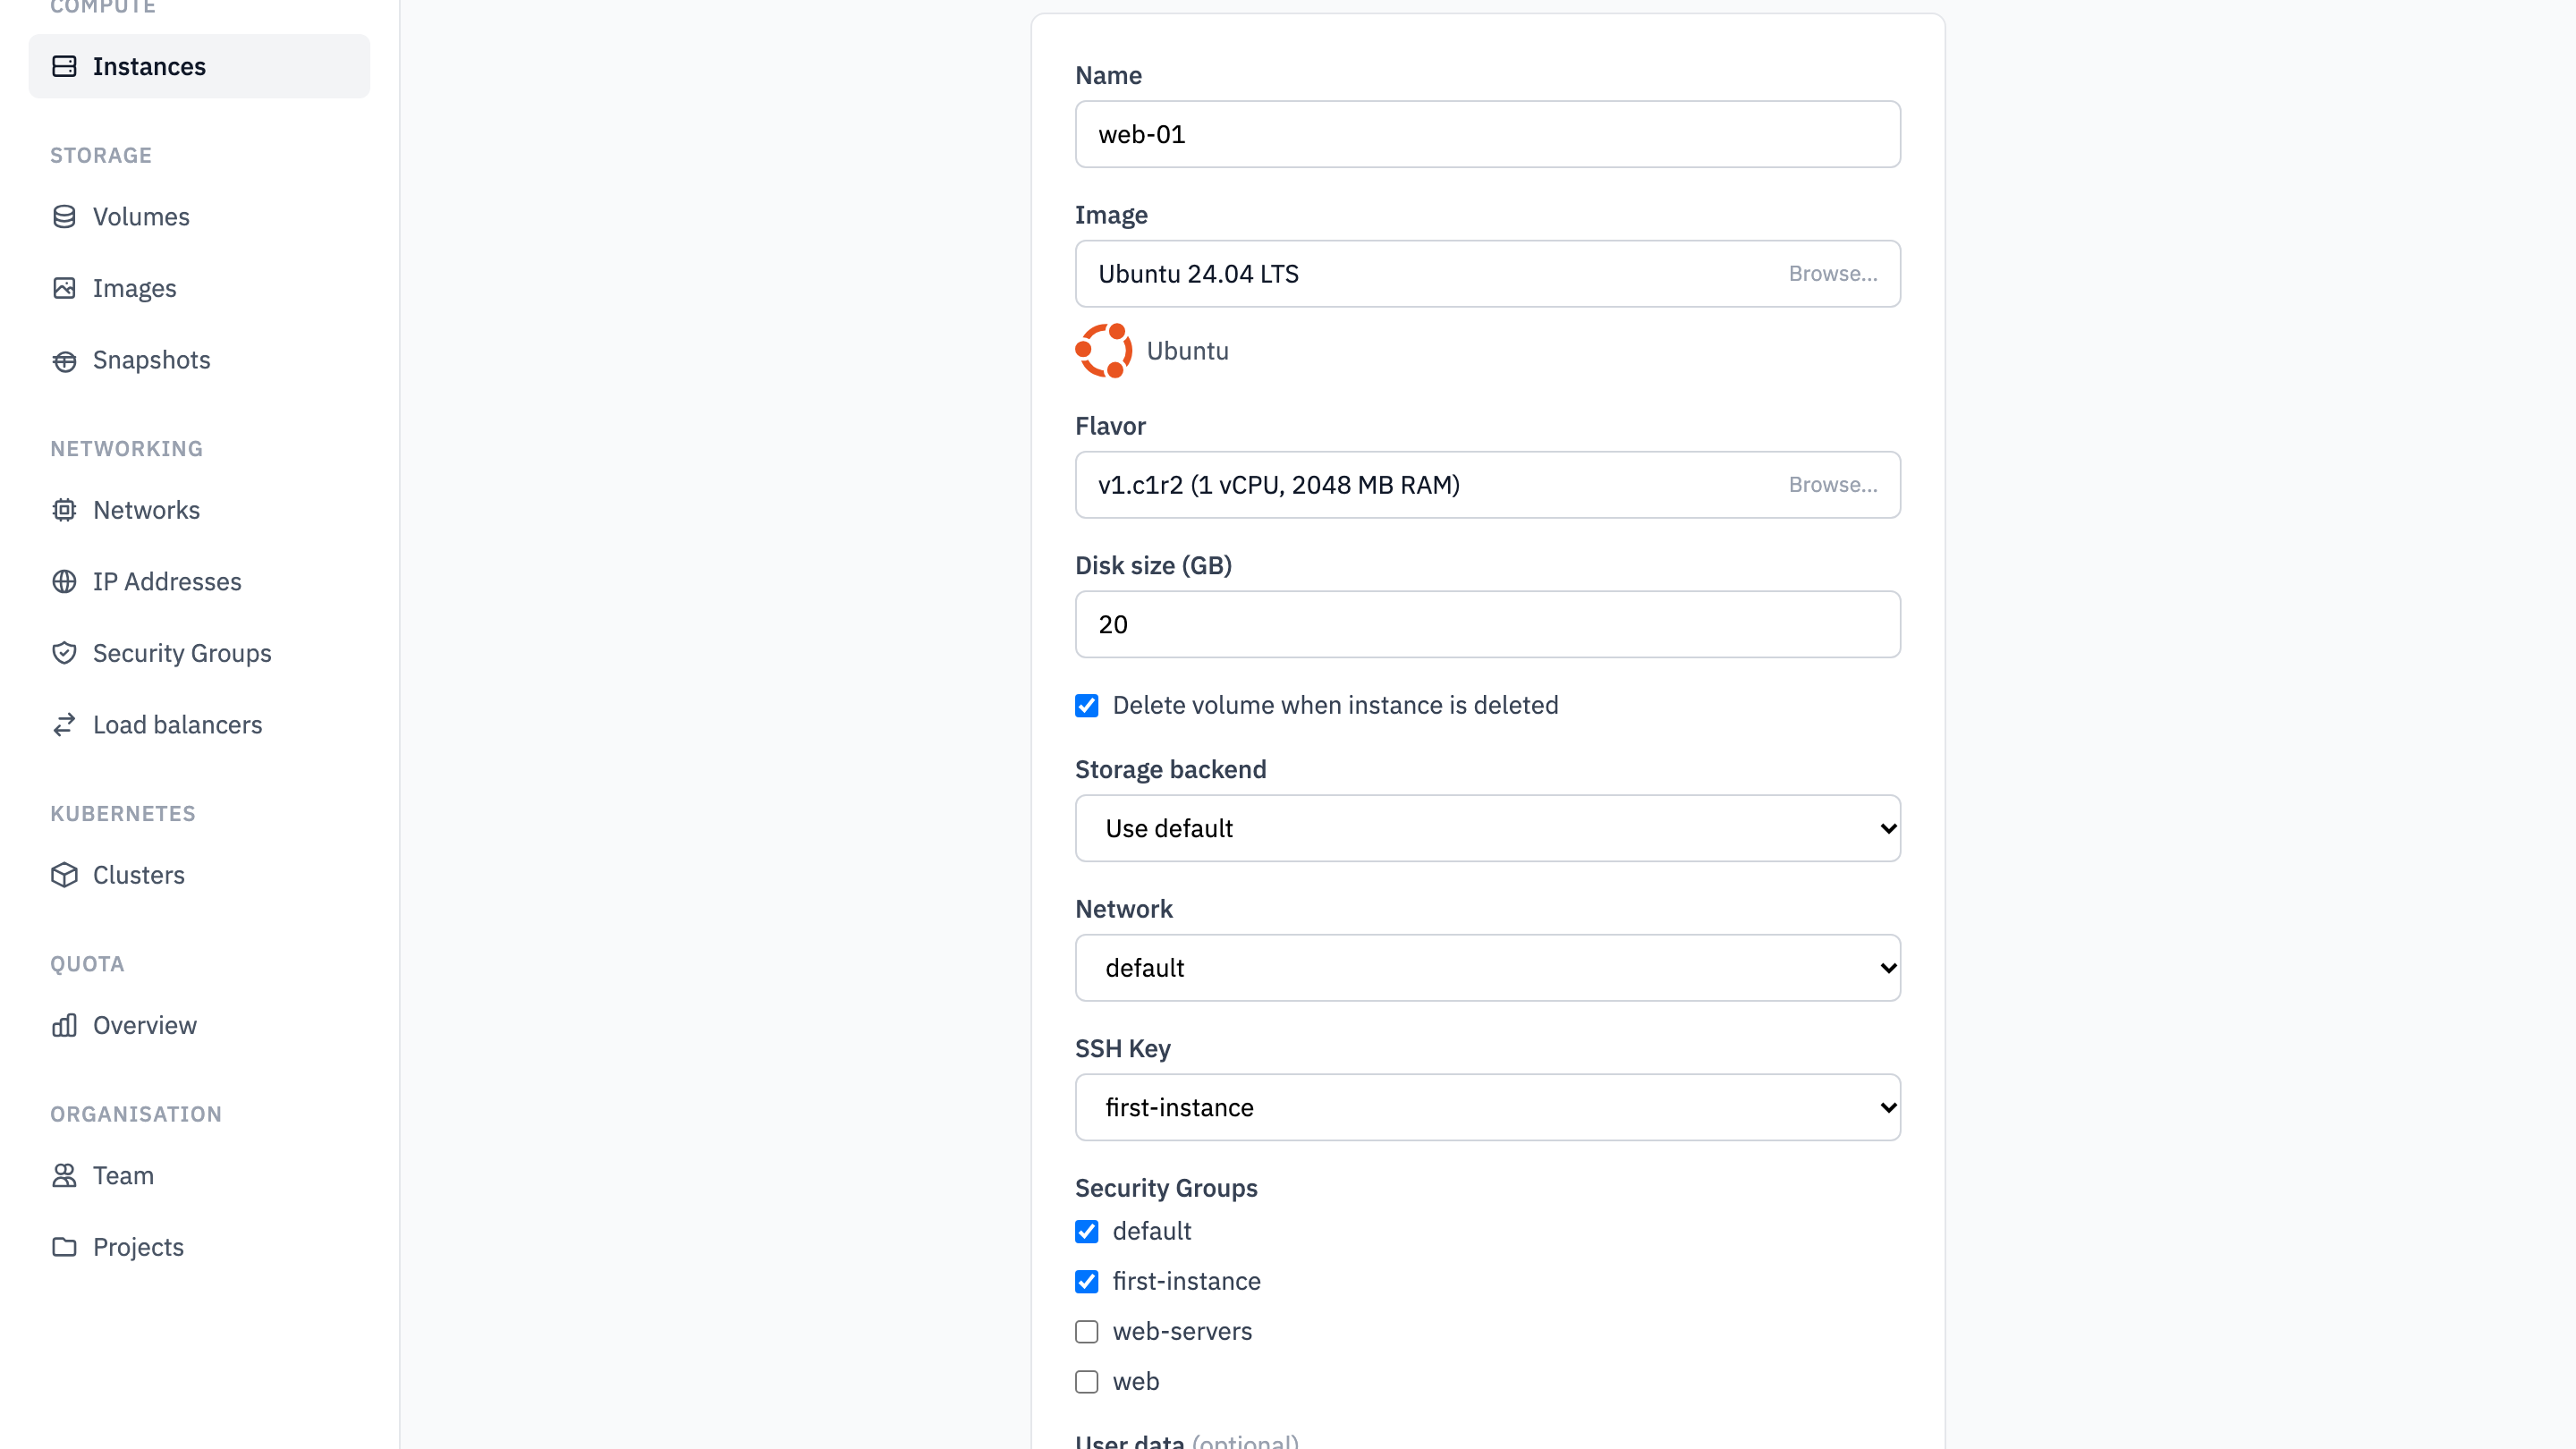Viewport: 2576px width, 1449px height.
Task: Open the Networks sidebar entry
Action: [x=199, y=510]
